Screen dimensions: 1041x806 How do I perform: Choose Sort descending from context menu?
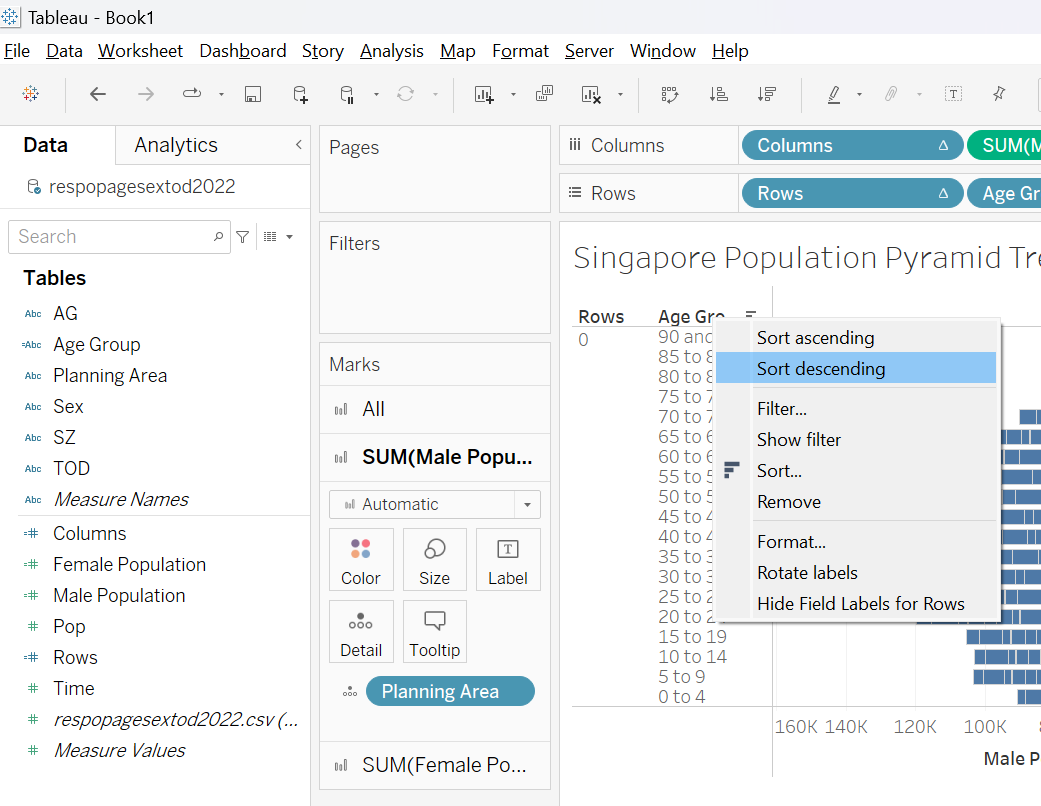coord(821,368)
